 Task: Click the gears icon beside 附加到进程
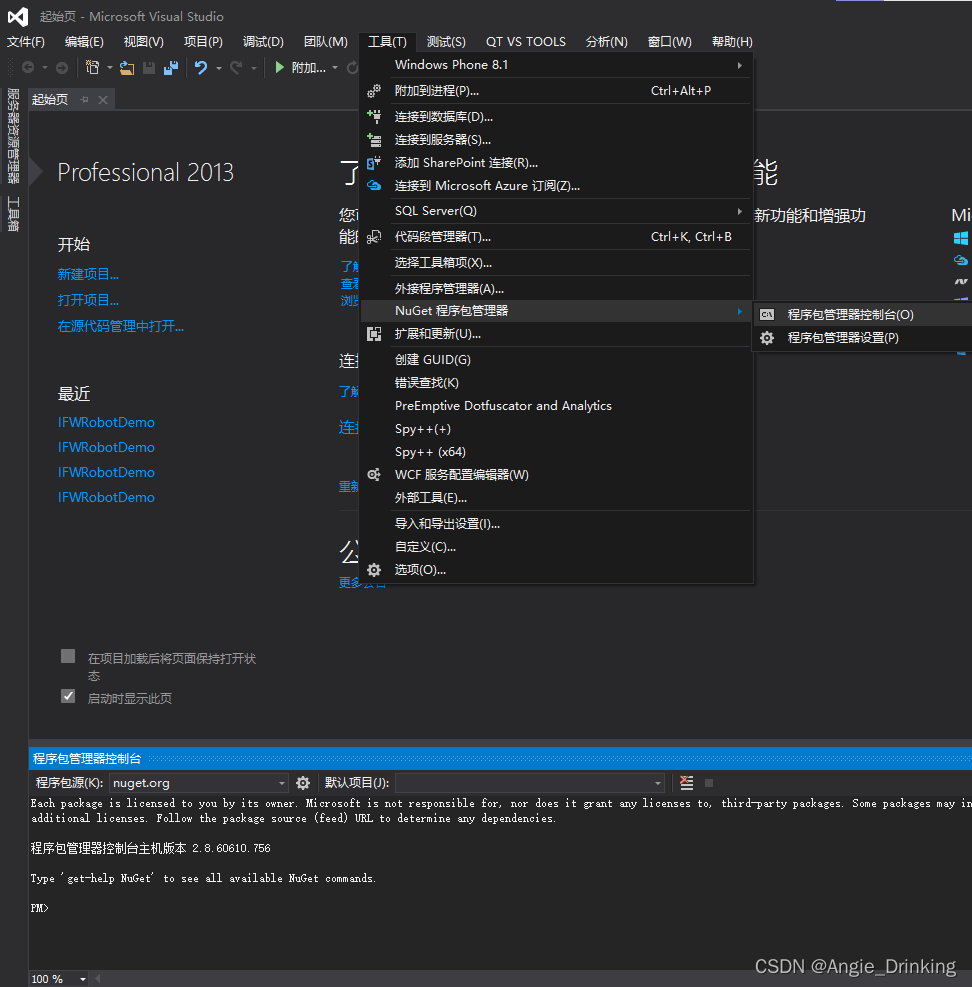[x=374, y=91]
